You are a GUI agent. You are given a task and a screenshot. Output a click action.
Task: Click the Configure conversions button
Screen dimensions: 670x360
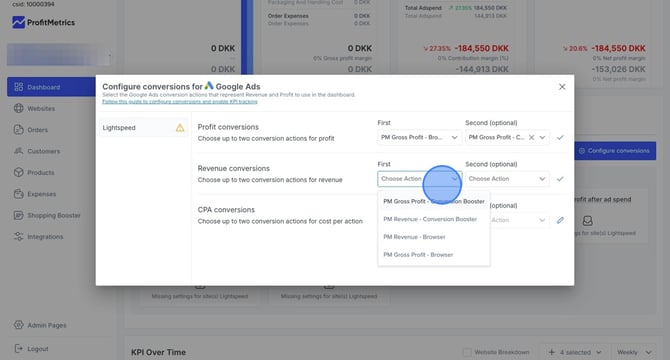click(x=615, y=151)
